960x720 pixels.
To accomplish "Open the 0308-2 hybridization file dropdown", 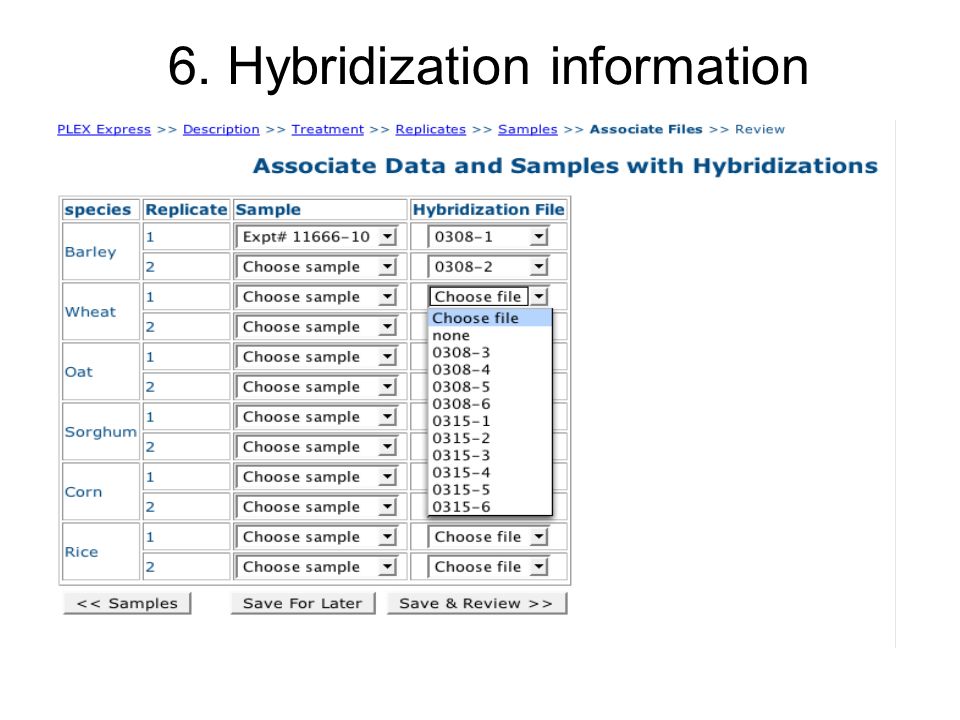I will (488, 267).
